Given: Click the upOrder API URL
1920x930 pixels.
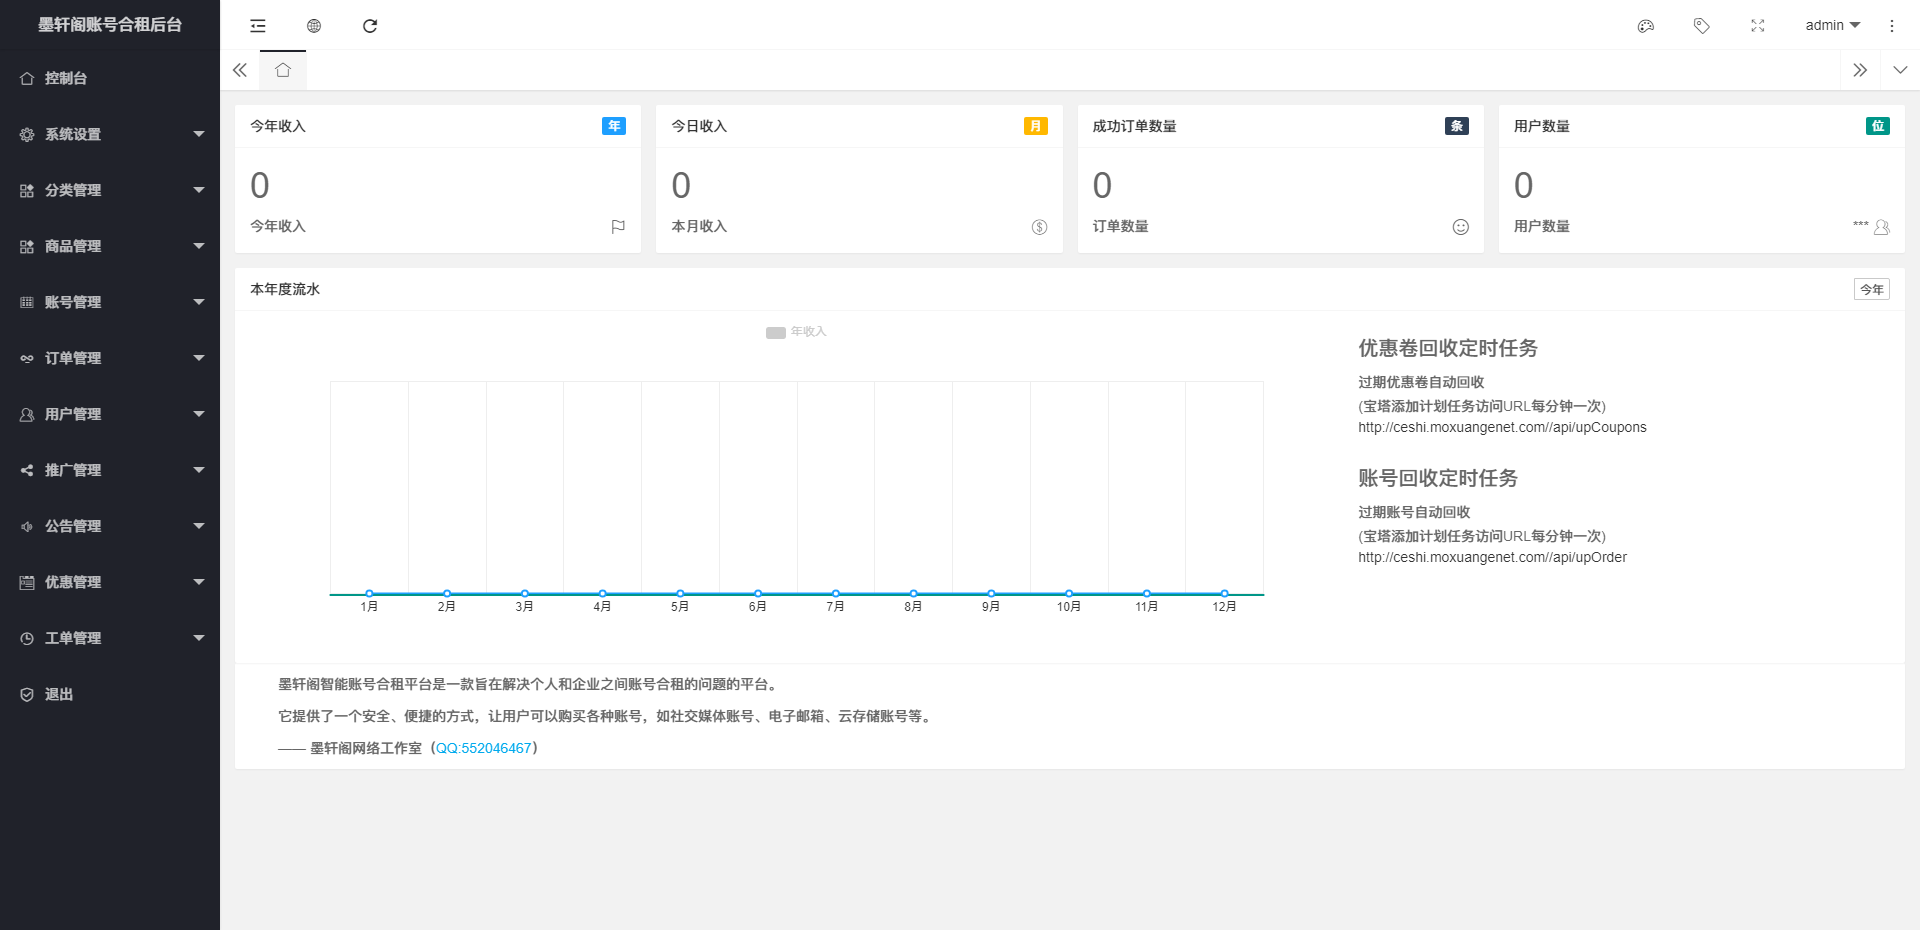Looking at the screenshot, I should (1492, 557).
